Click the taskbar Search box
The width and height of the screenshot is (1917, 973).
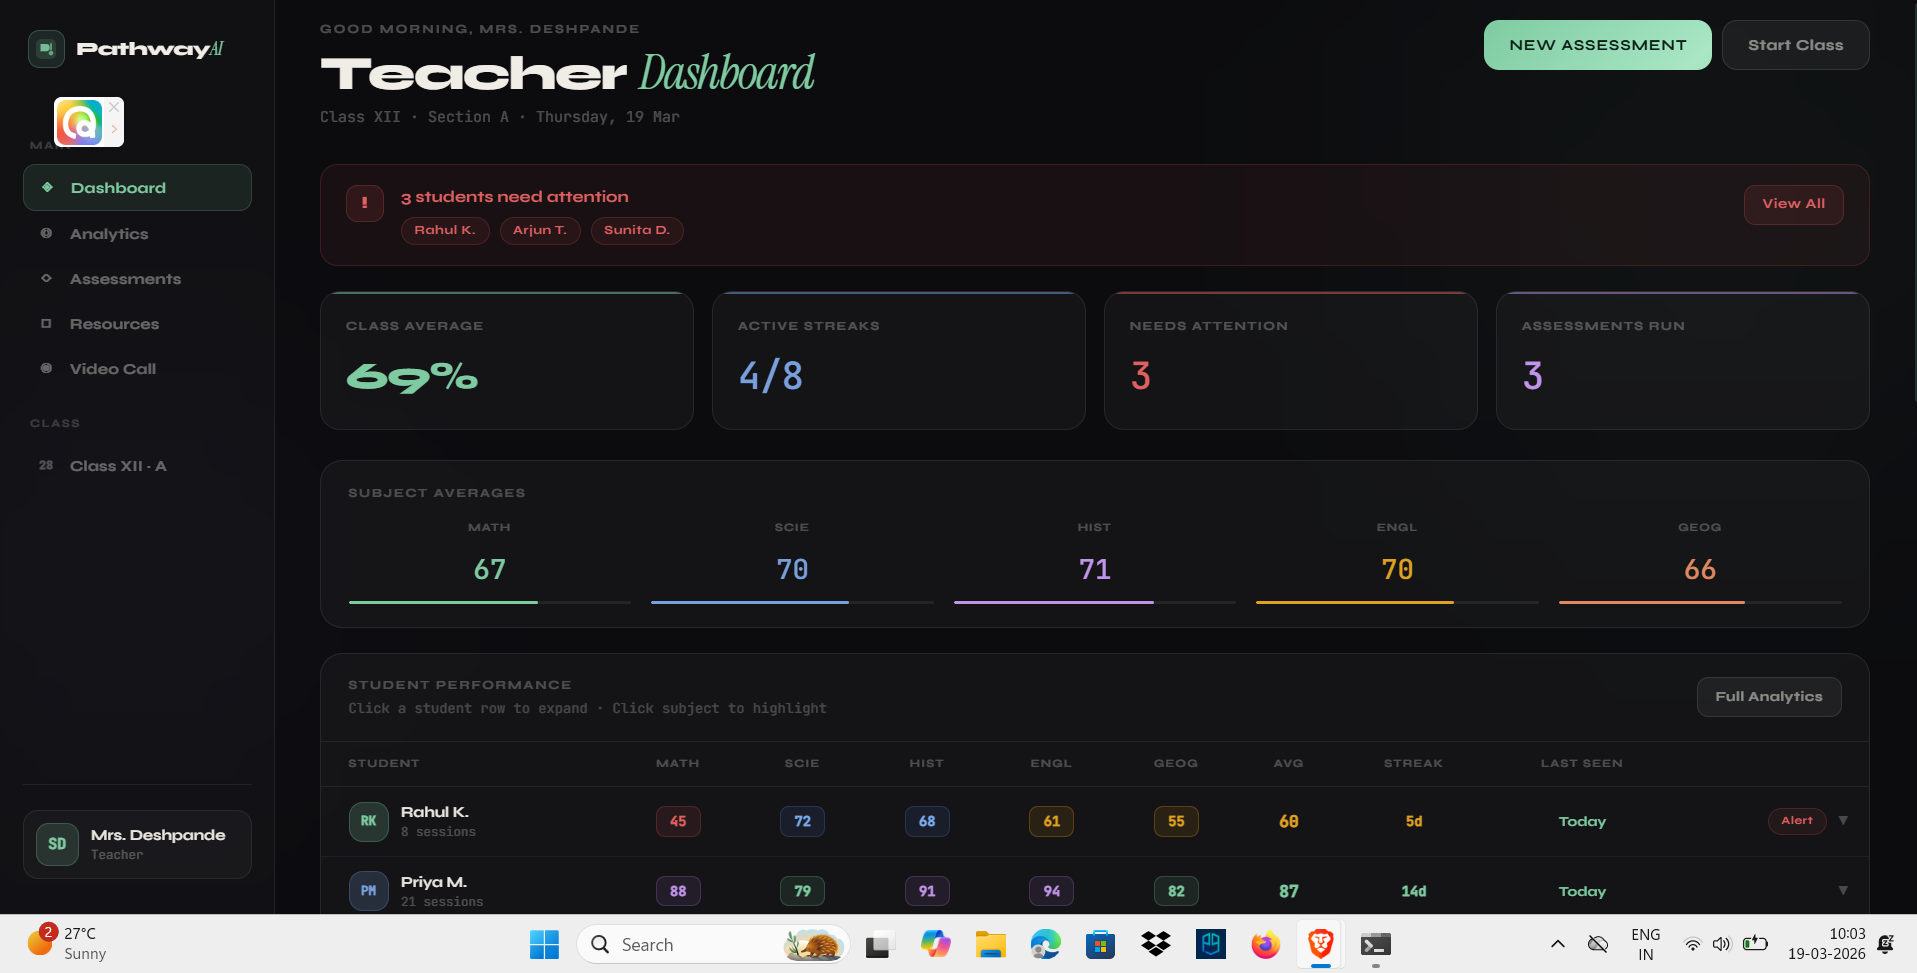pyautogui.click(x=713, y=944)
